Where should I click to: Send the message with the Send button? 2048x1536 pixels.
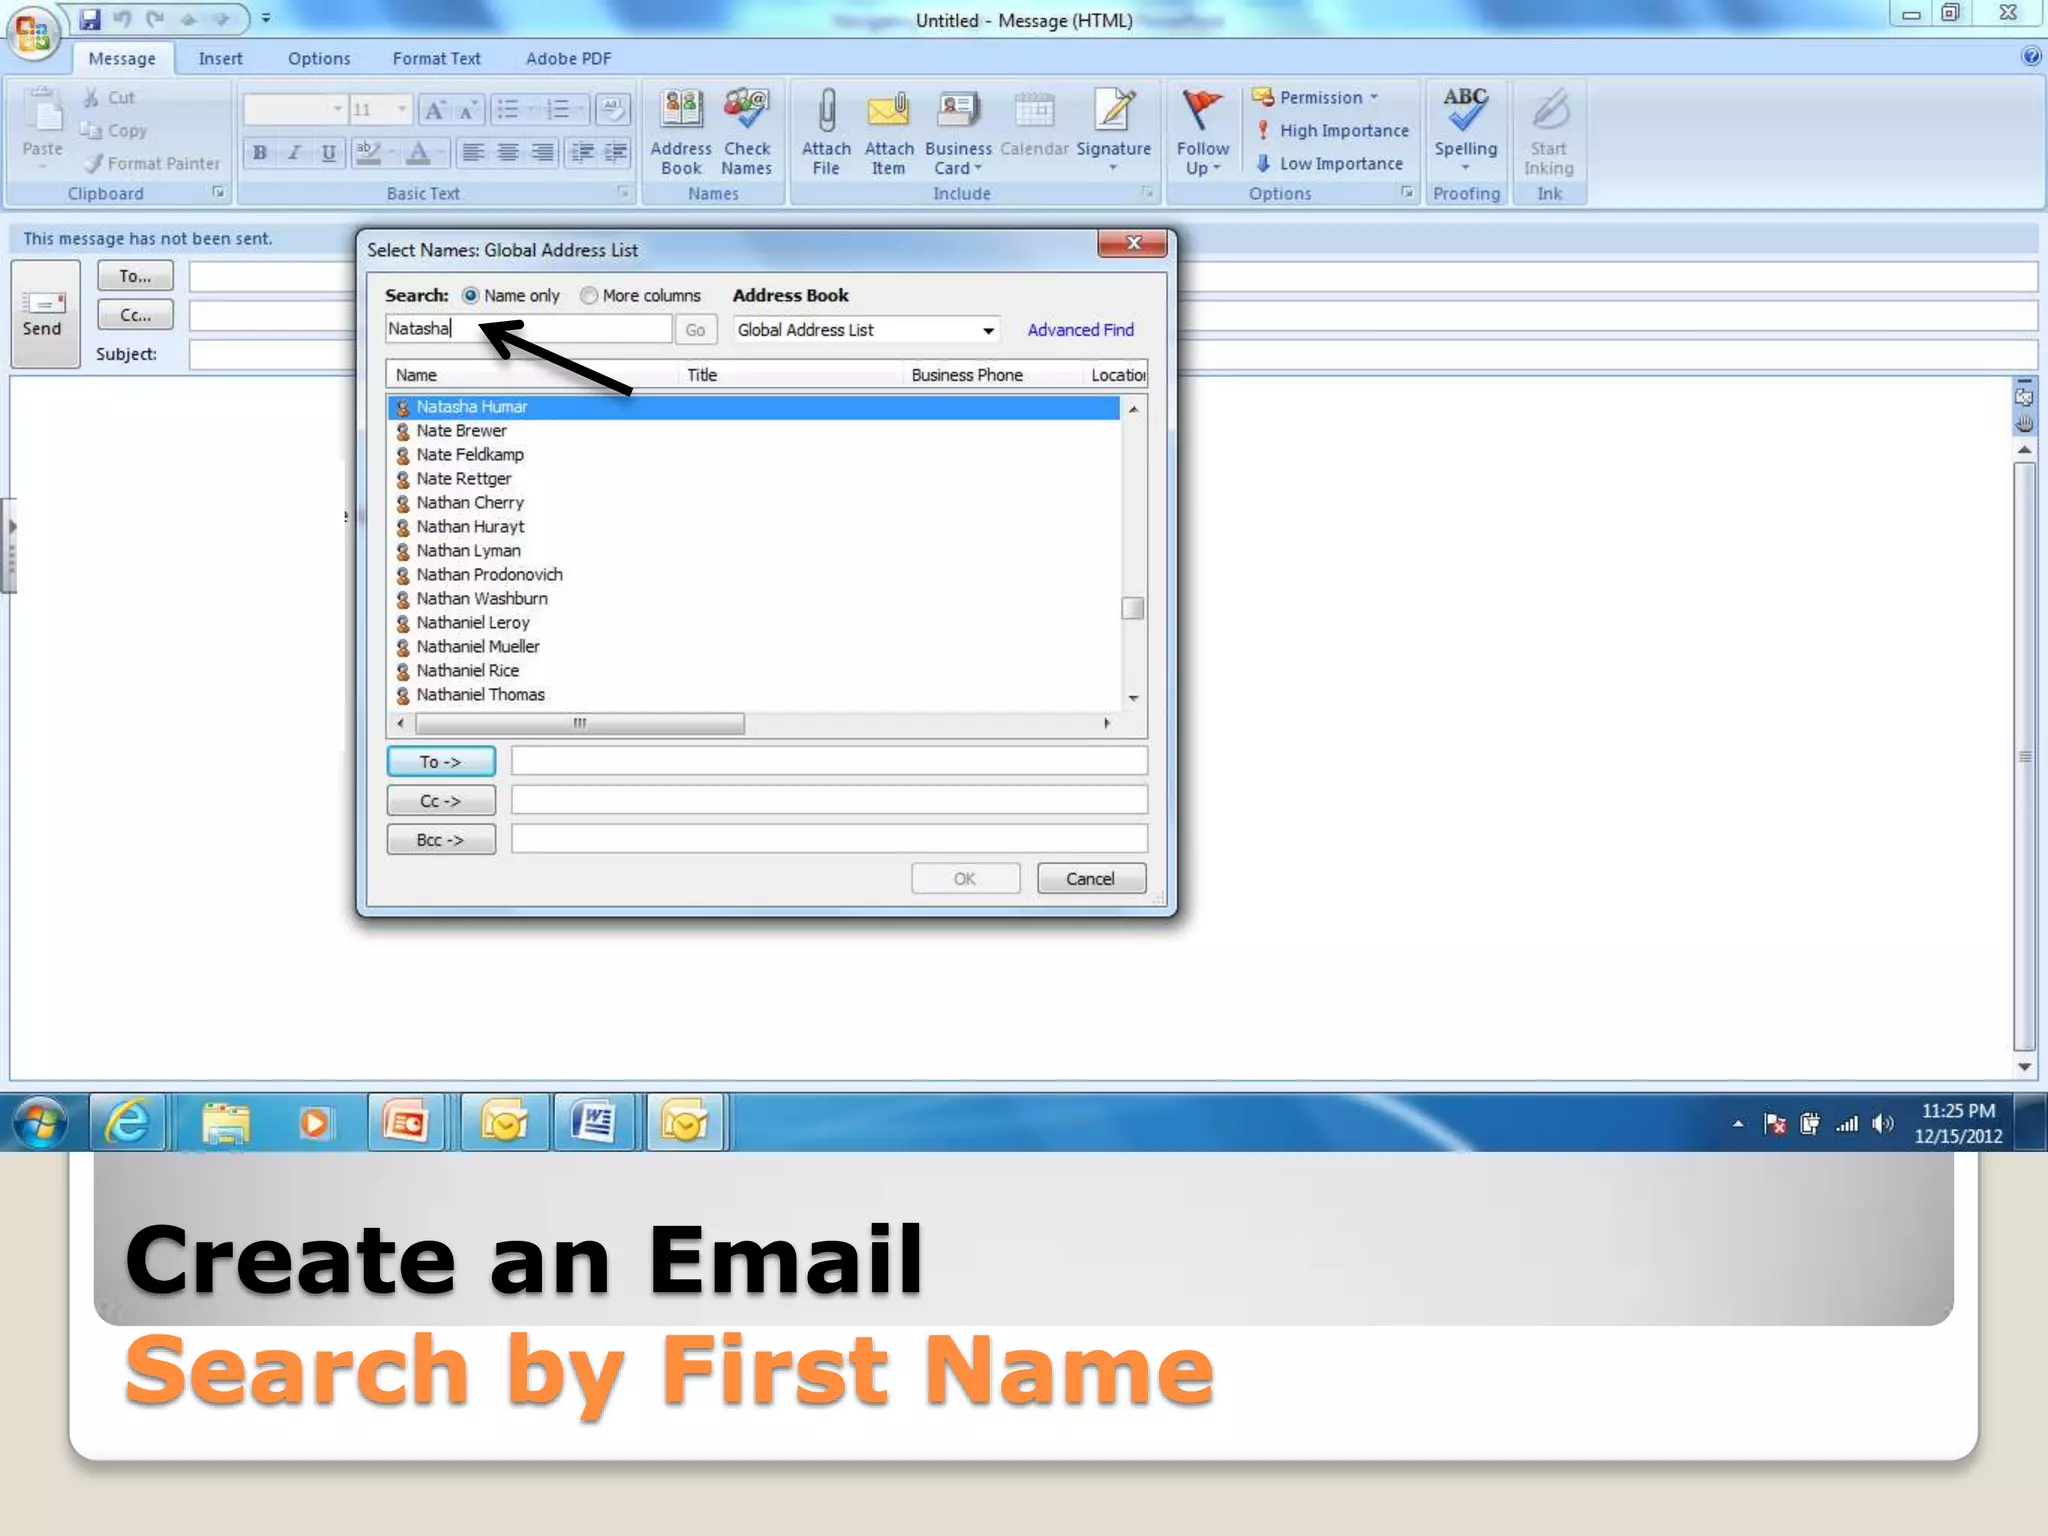[x=43, y=313]
